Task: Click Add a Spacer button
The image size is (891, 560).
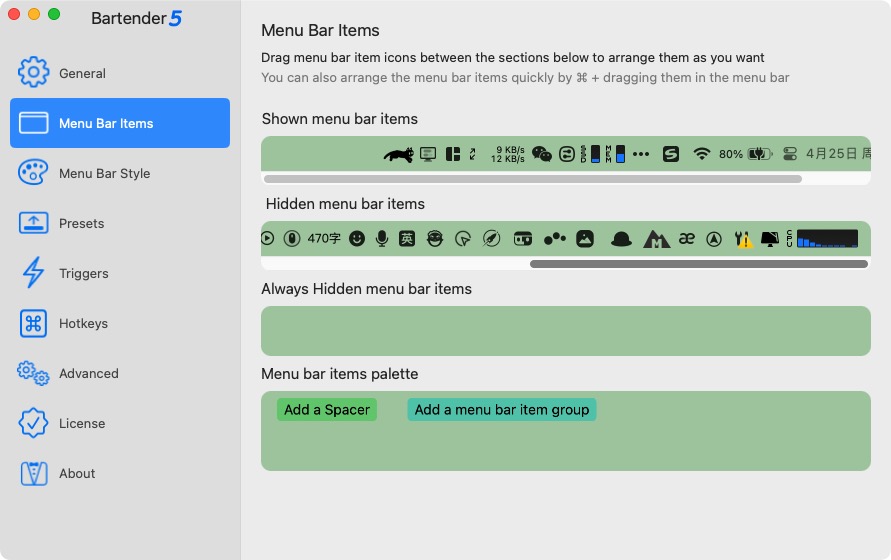Action: click(x=327, y=409)
